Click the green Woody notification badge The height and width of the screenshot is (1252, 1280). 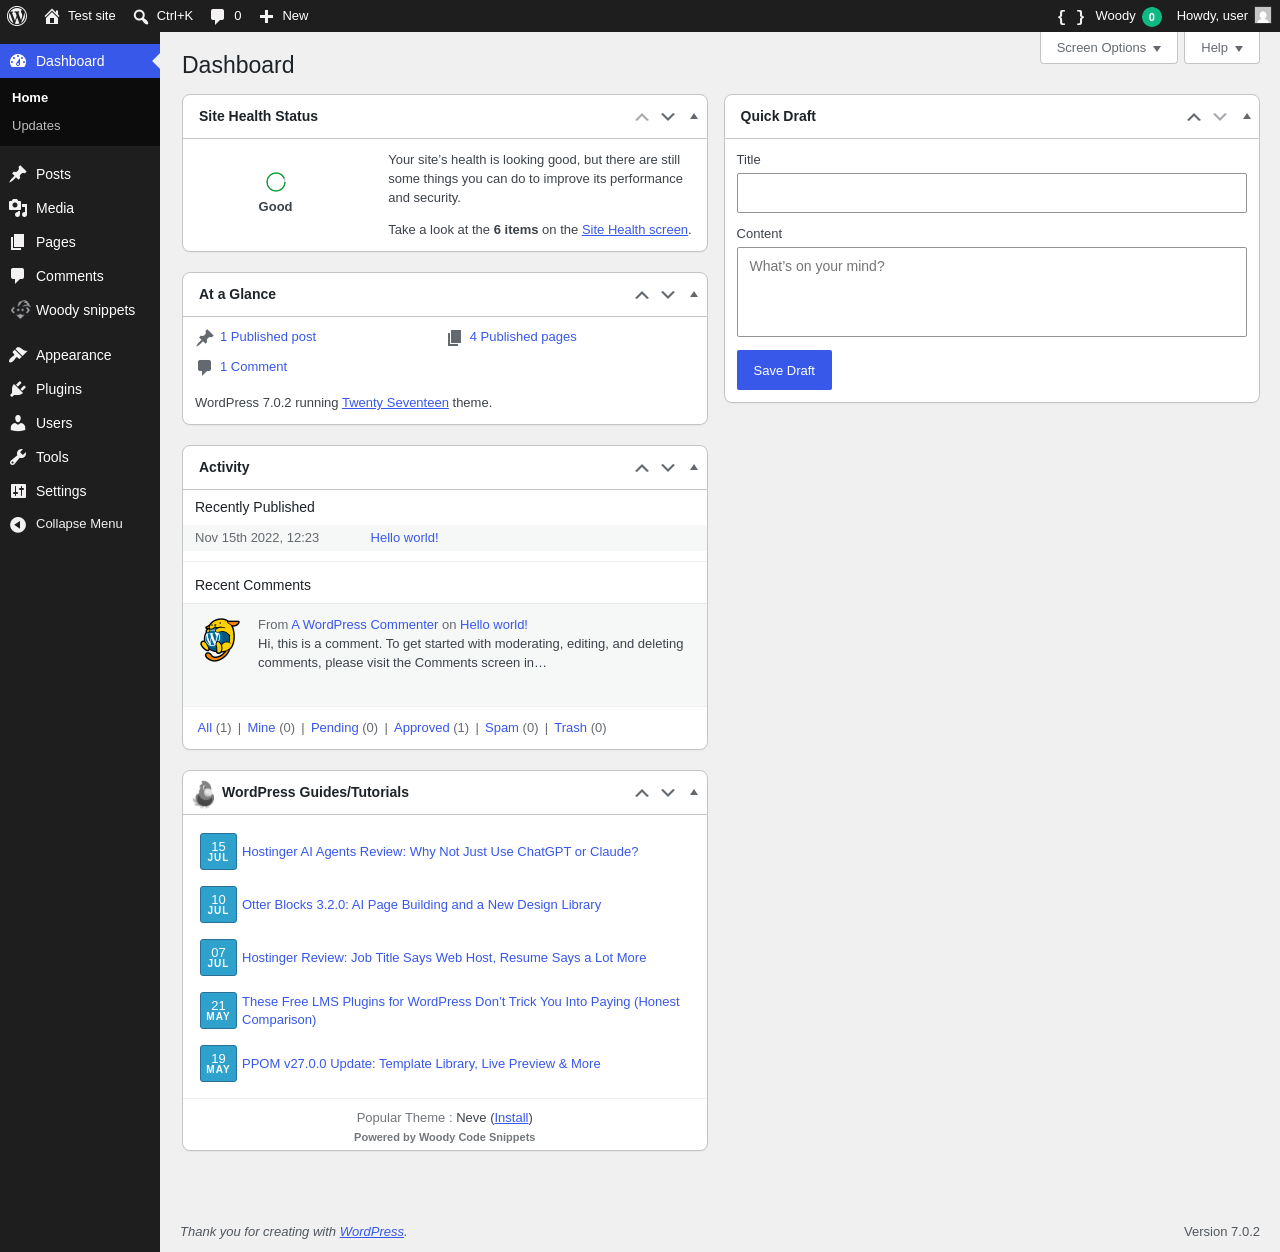(x=1152, y=16)
